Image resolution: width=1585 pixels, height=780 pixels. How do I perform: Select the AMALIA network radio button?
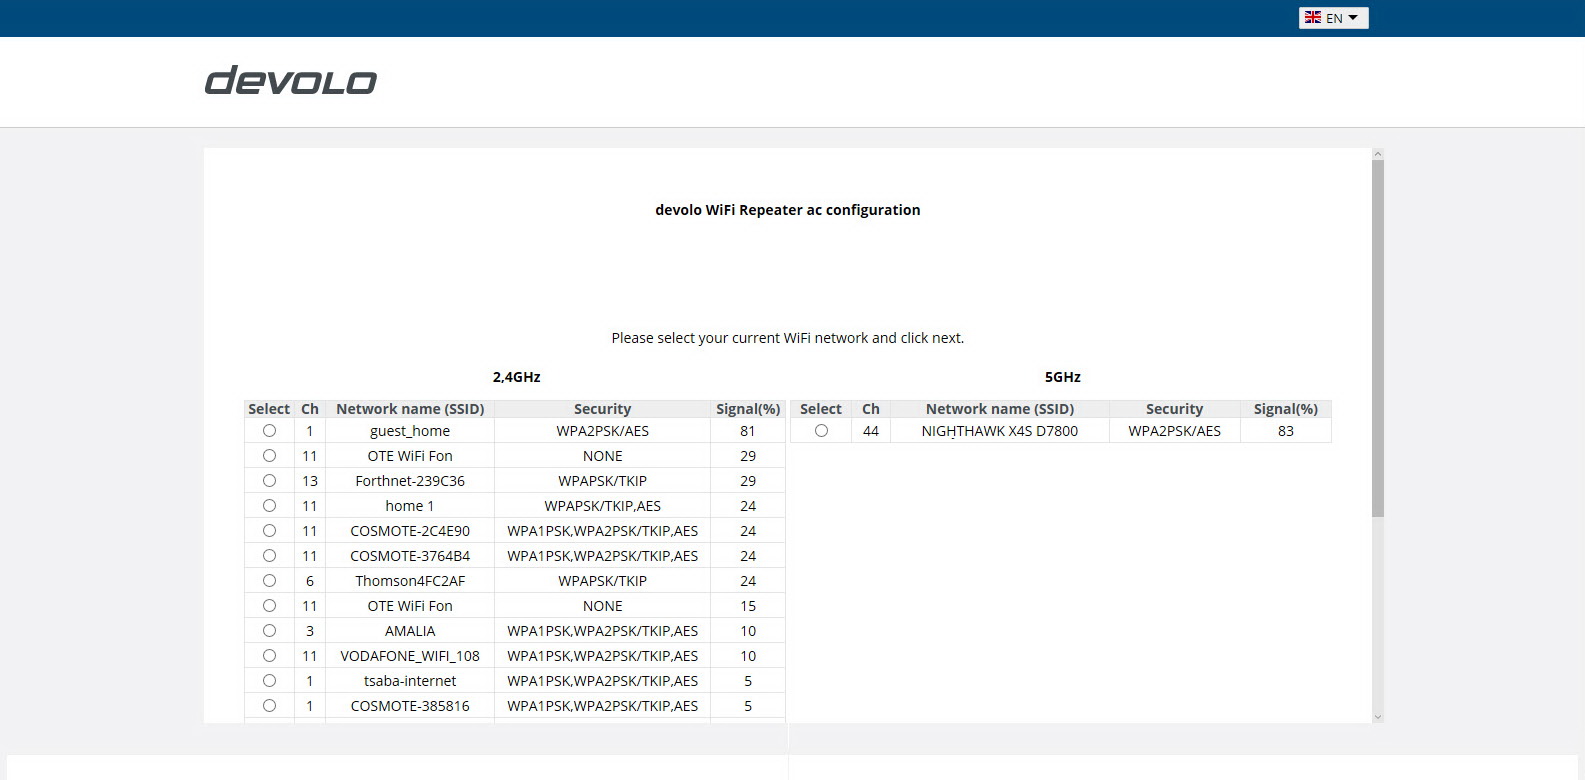269,631
